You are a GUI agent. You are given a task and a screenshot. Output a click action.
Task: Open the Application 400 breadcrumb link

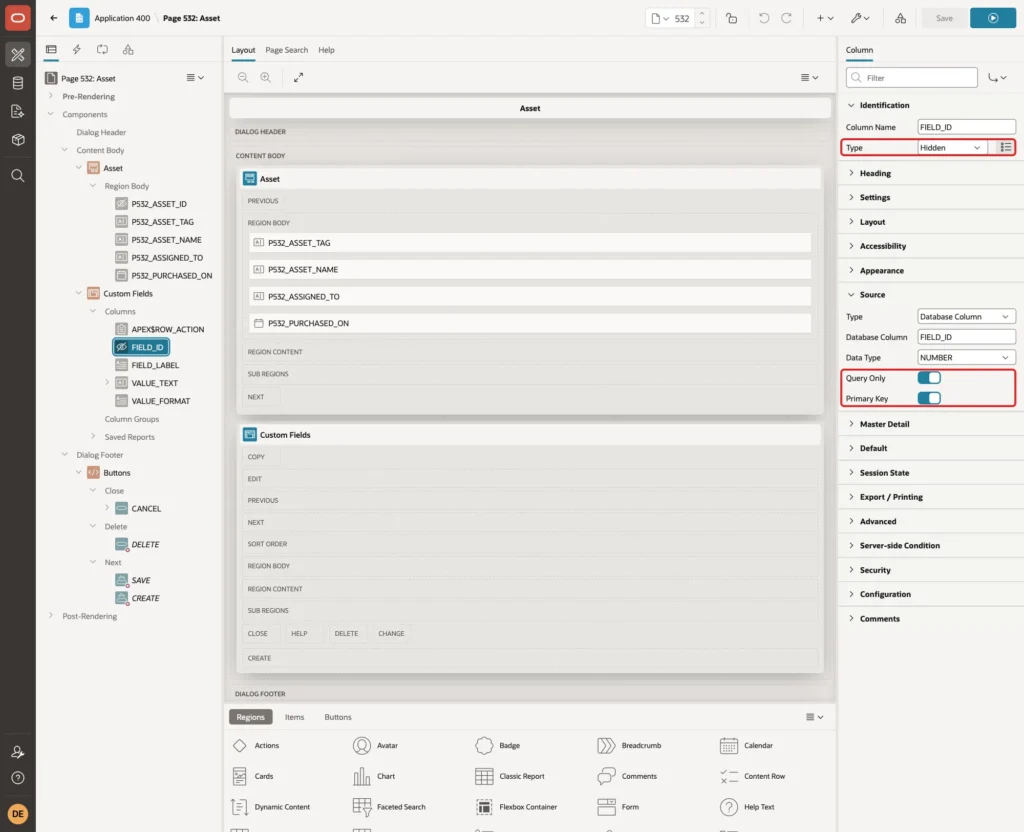(122, 18)
